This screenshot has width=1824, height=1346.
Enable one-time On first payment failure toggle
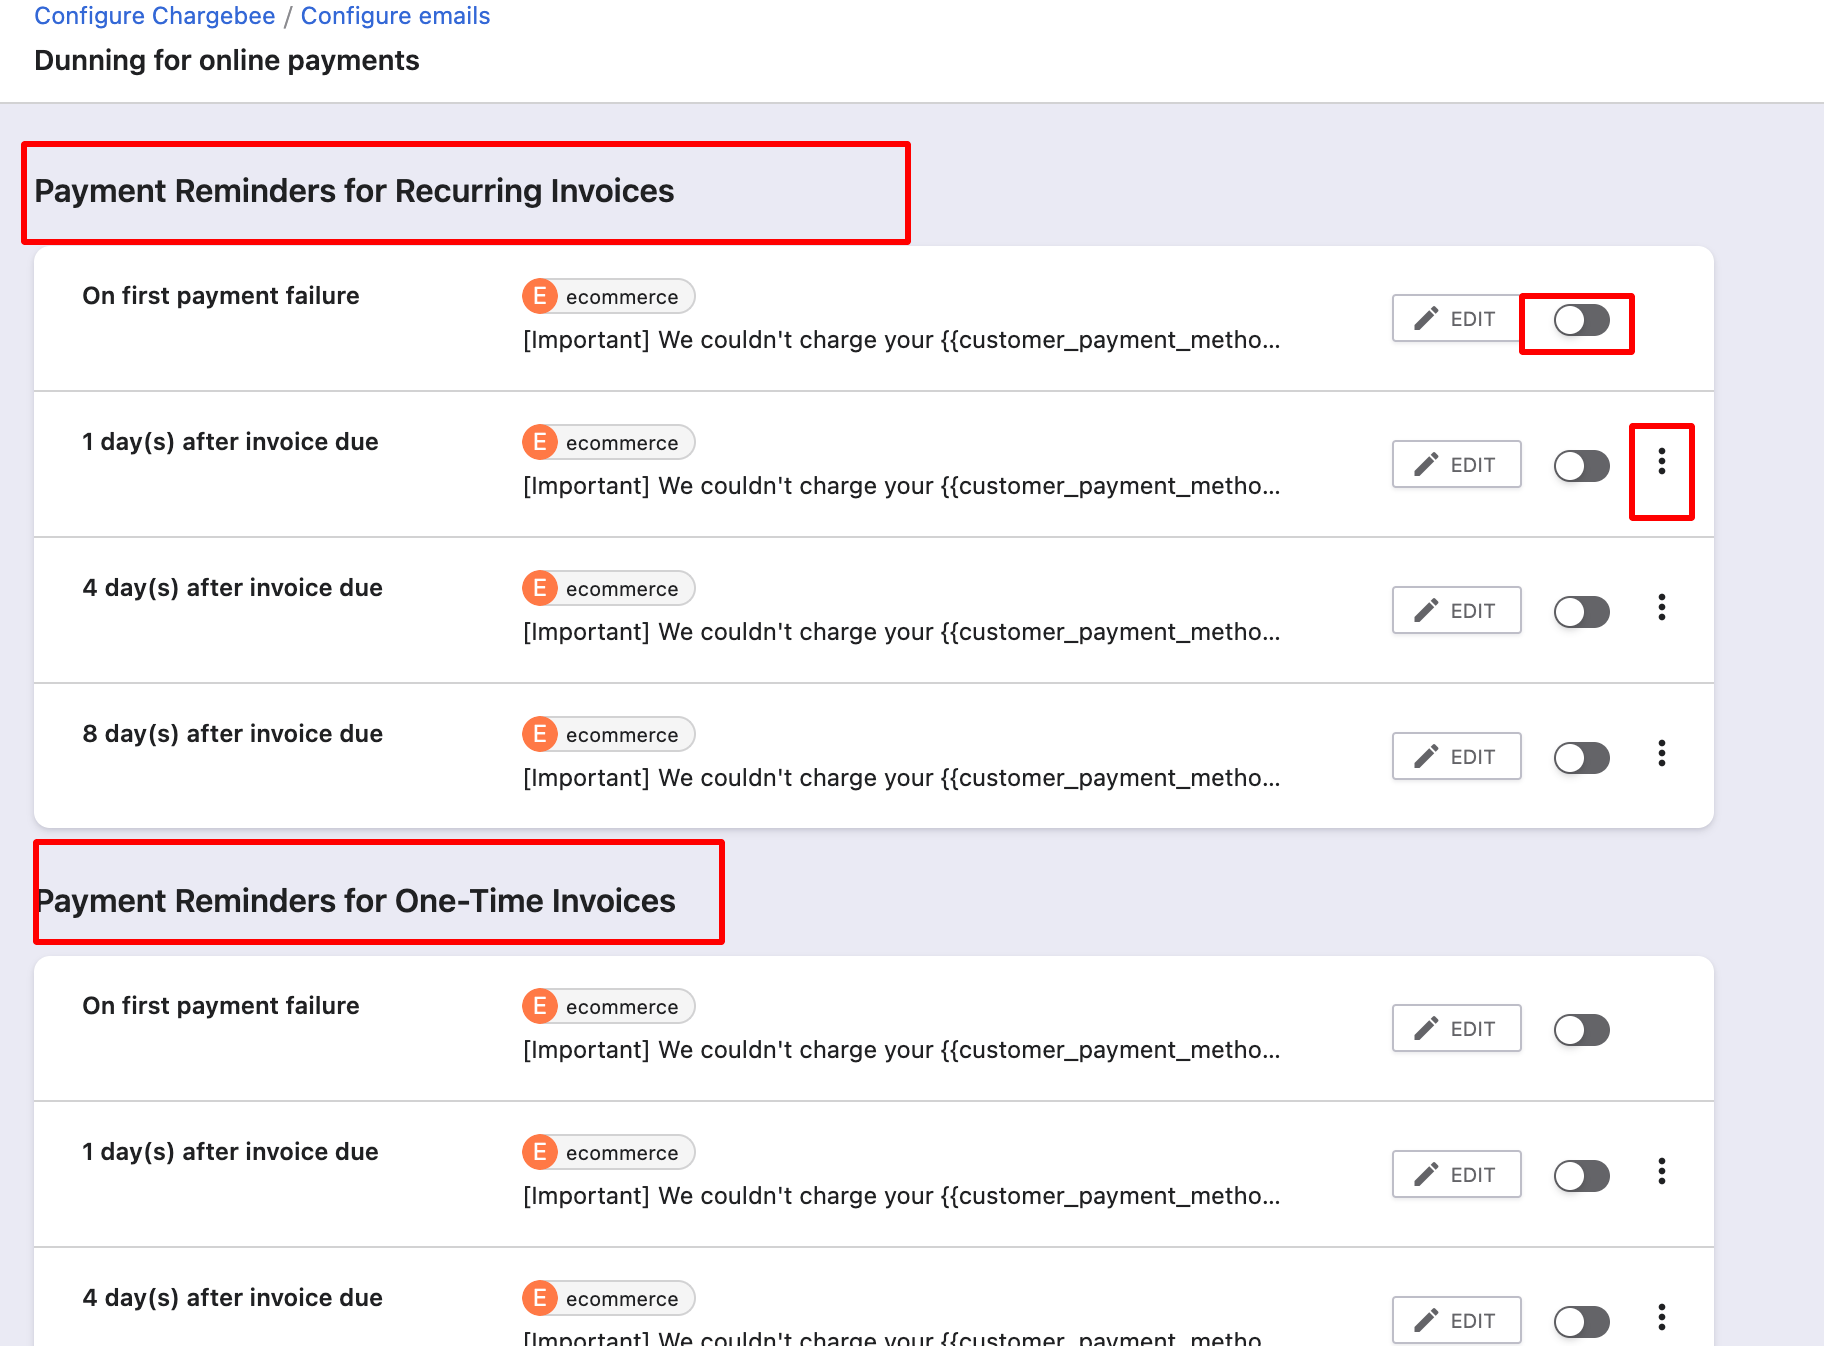pyautogui.click(x=1581, y=1030)
